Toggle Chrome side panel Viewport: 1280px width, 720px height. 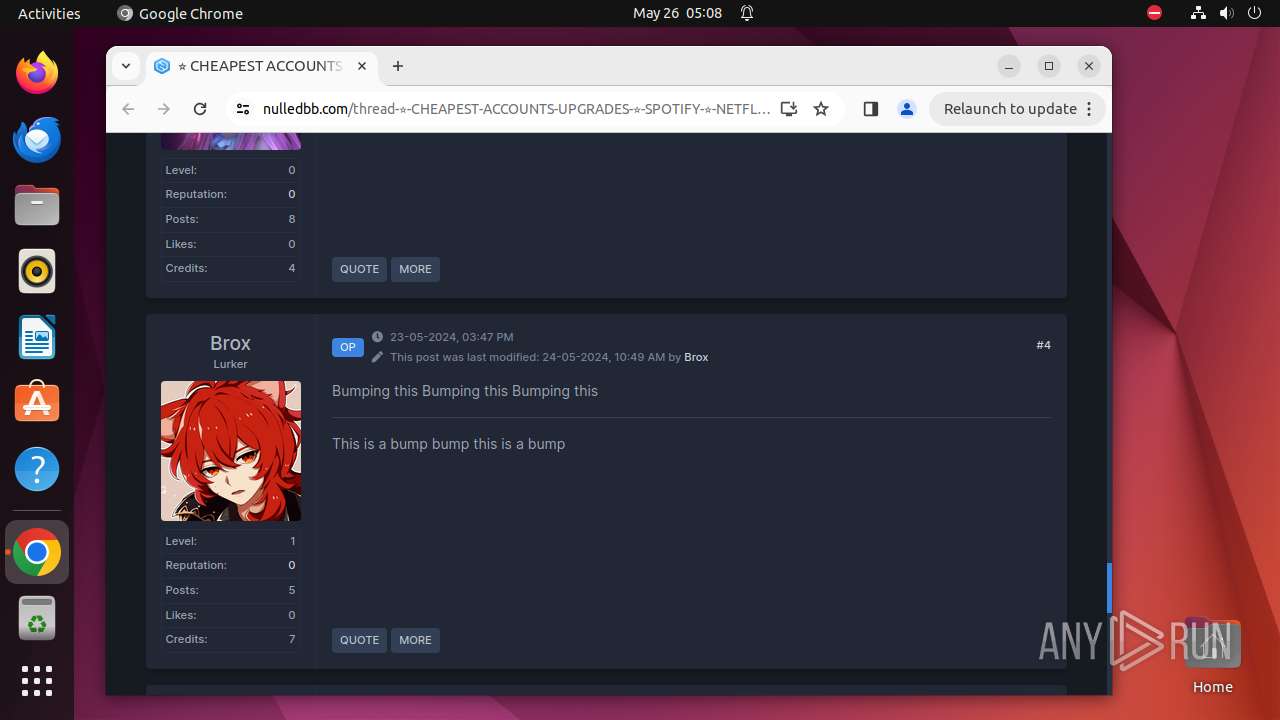(x=870, y=109)
